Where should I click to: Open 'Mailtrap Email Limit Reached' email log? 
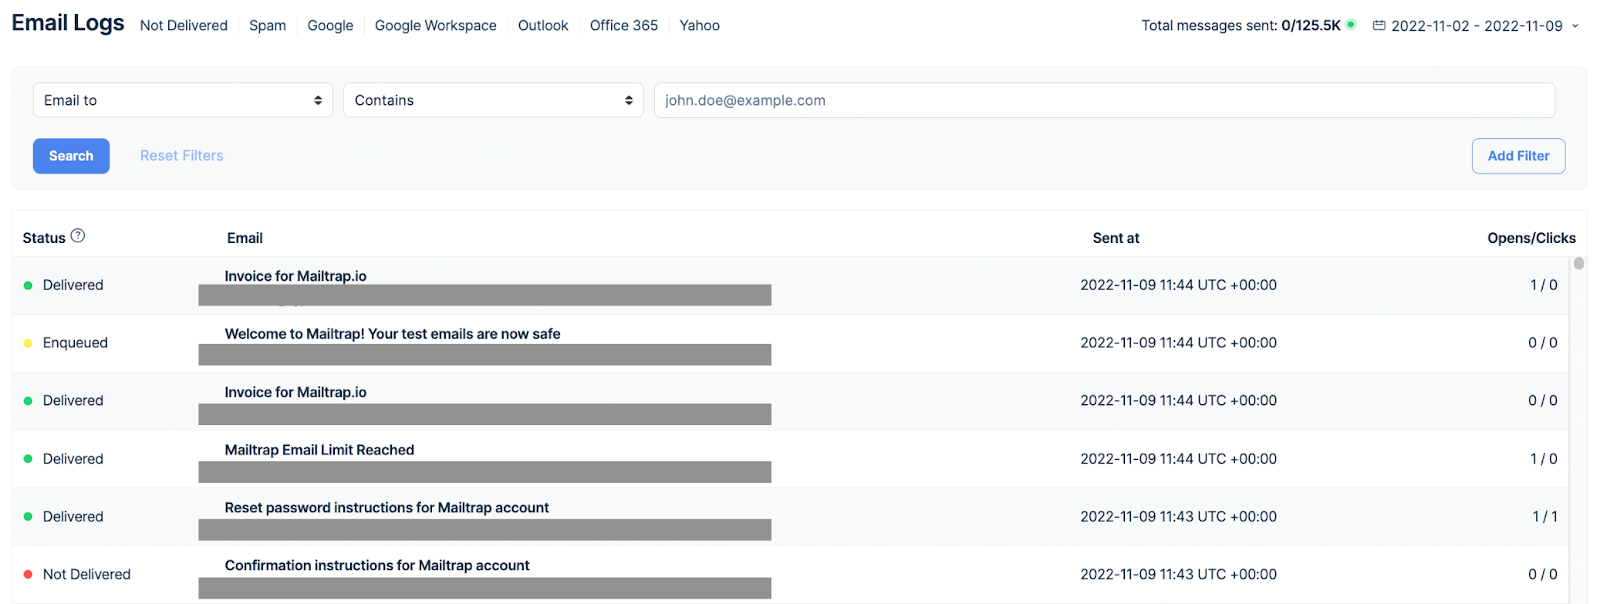pos(319,450)
